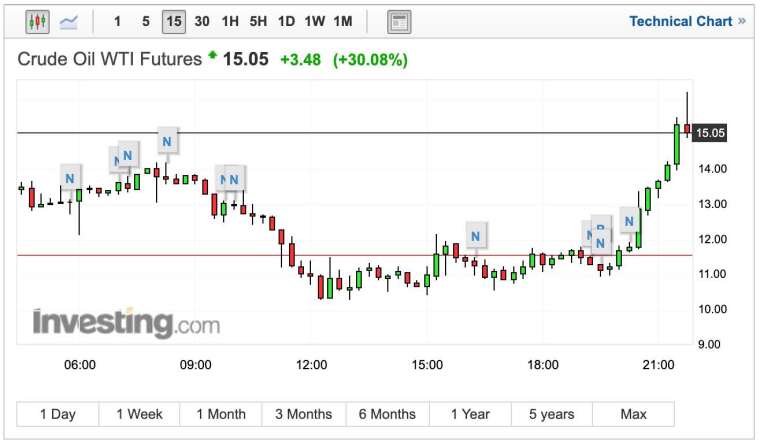Select the 1M interval
Screen dimensions: 760x446
(x=343, y=22)
